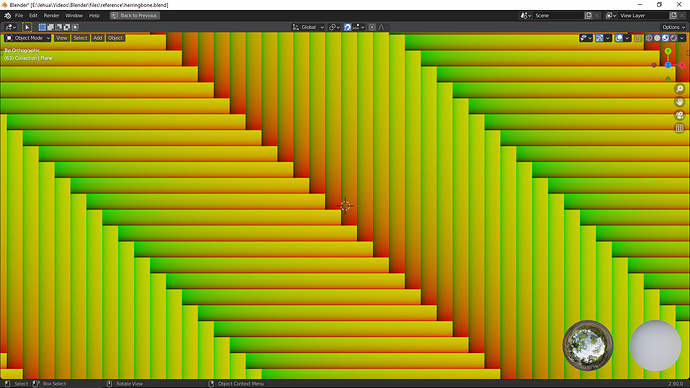690x388 pixels.
Task: Open the viewport View menu
Action: point(62,38)
